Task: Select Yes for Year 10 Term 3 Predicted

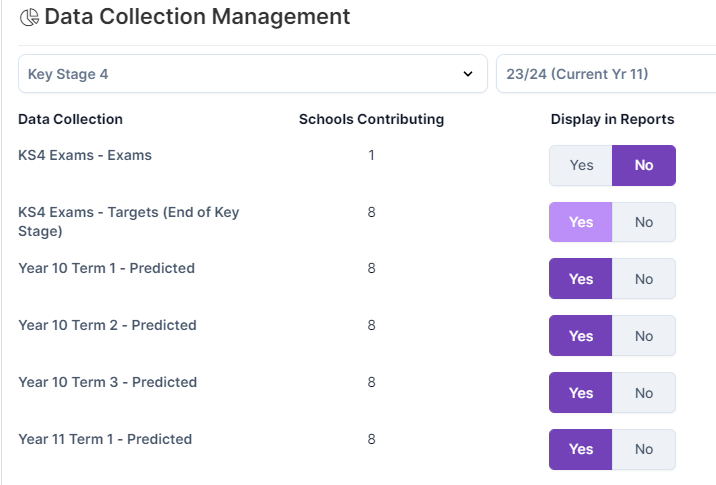Action: tap(581, 393)
